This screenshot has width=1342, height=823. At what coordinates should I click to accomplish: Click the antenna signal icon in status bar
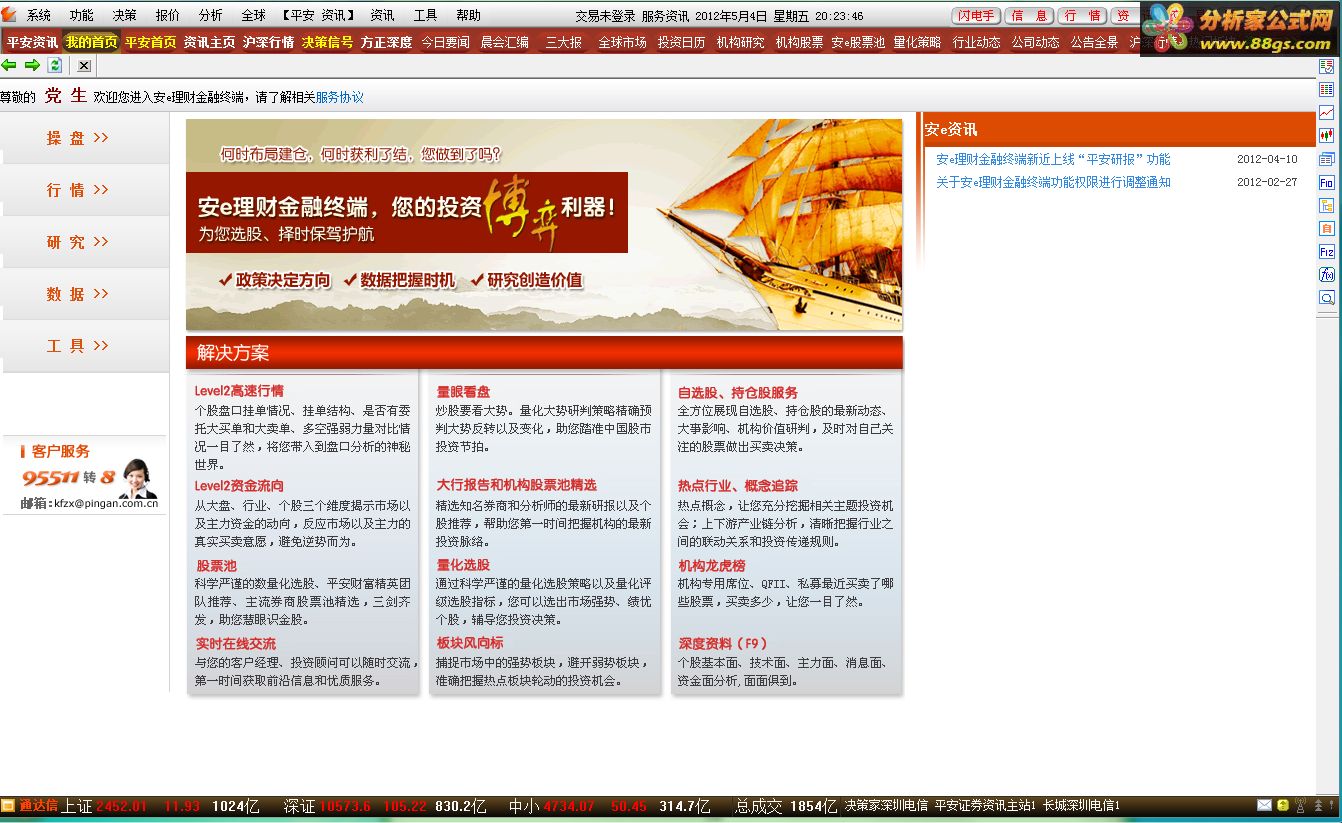click(x=1300, y=805)
